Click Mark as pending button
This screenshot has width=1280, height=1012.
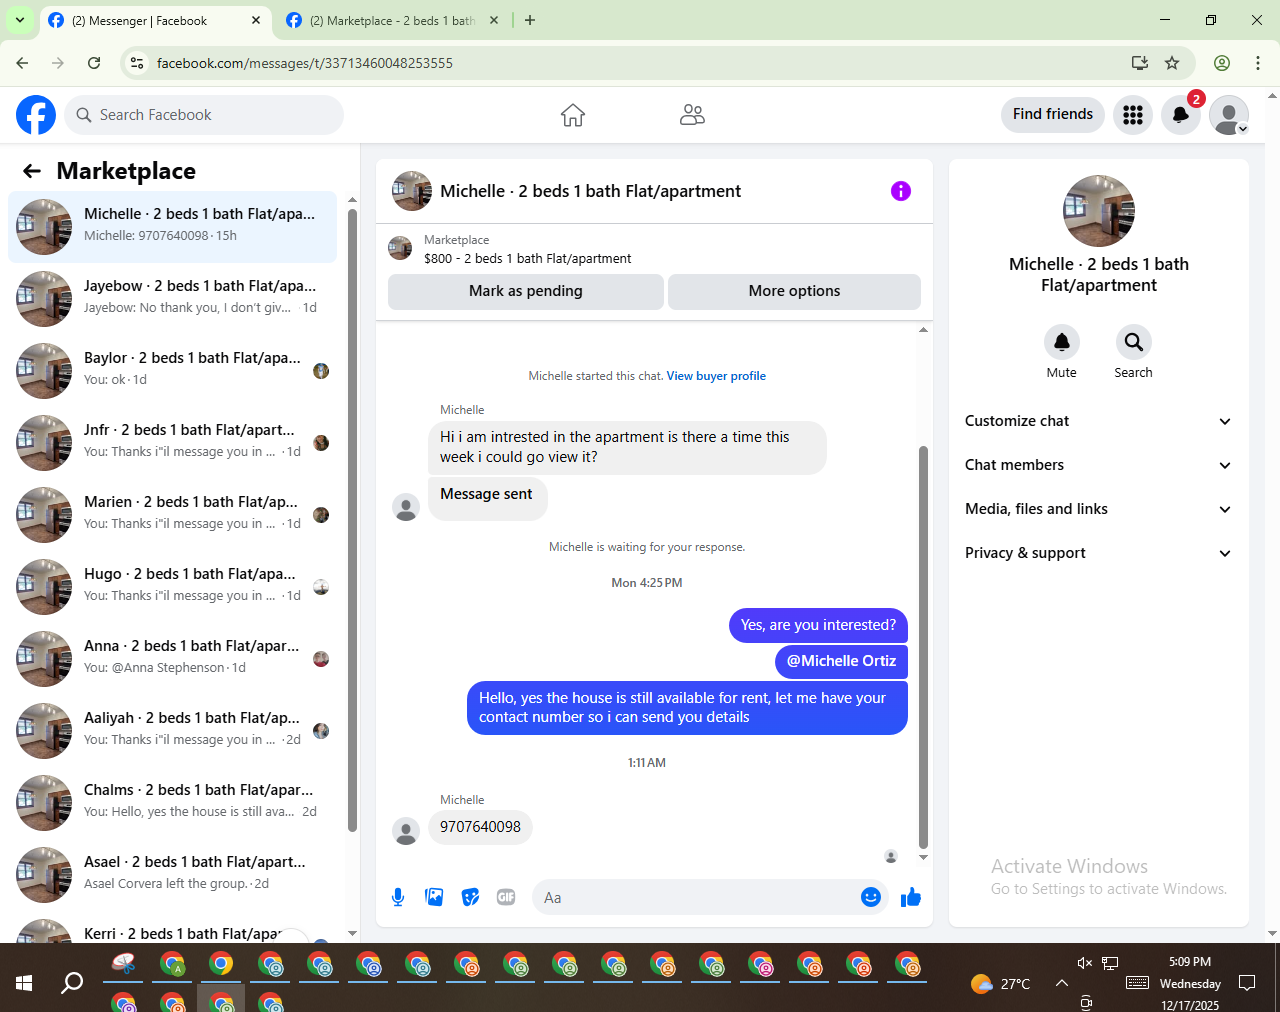(526, 291)
